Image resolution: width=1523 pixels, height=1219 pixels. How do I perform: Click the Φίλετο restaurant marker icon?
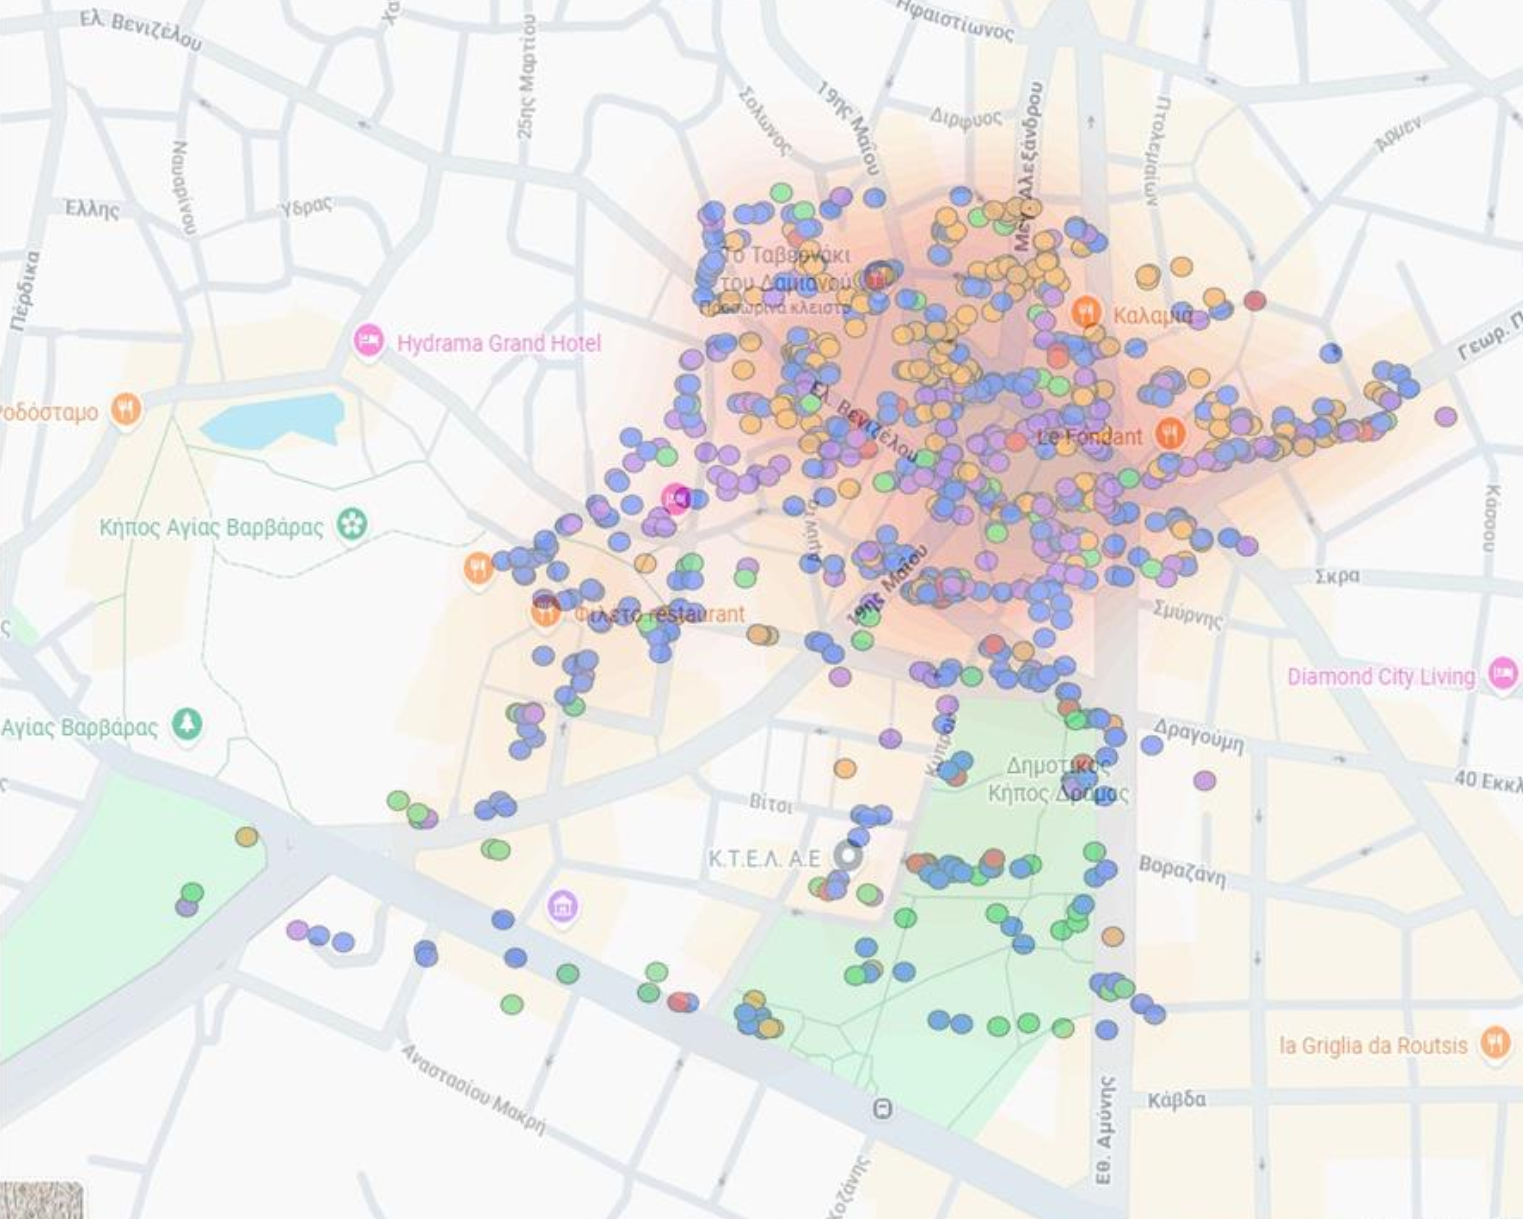point(545,612)
